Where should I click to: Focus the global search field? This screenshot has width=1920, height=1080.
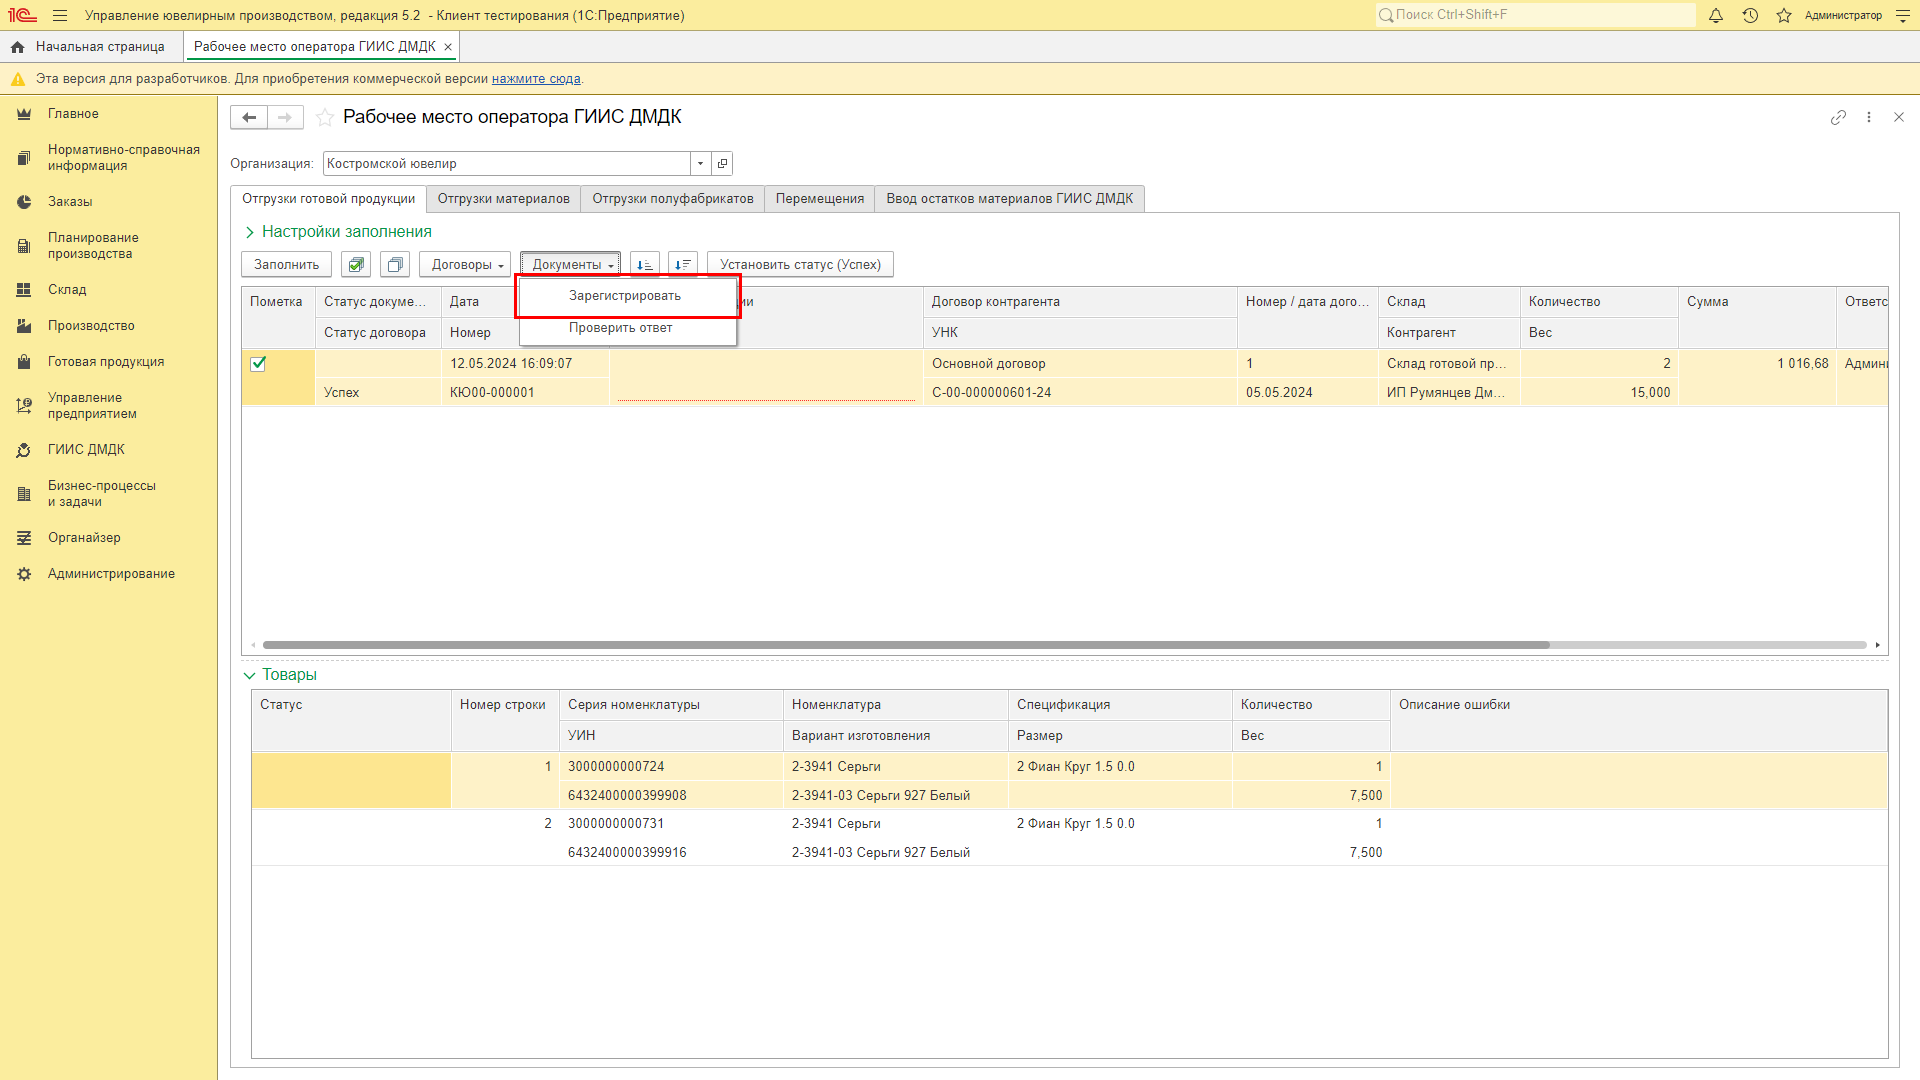tap(1536, 15)
